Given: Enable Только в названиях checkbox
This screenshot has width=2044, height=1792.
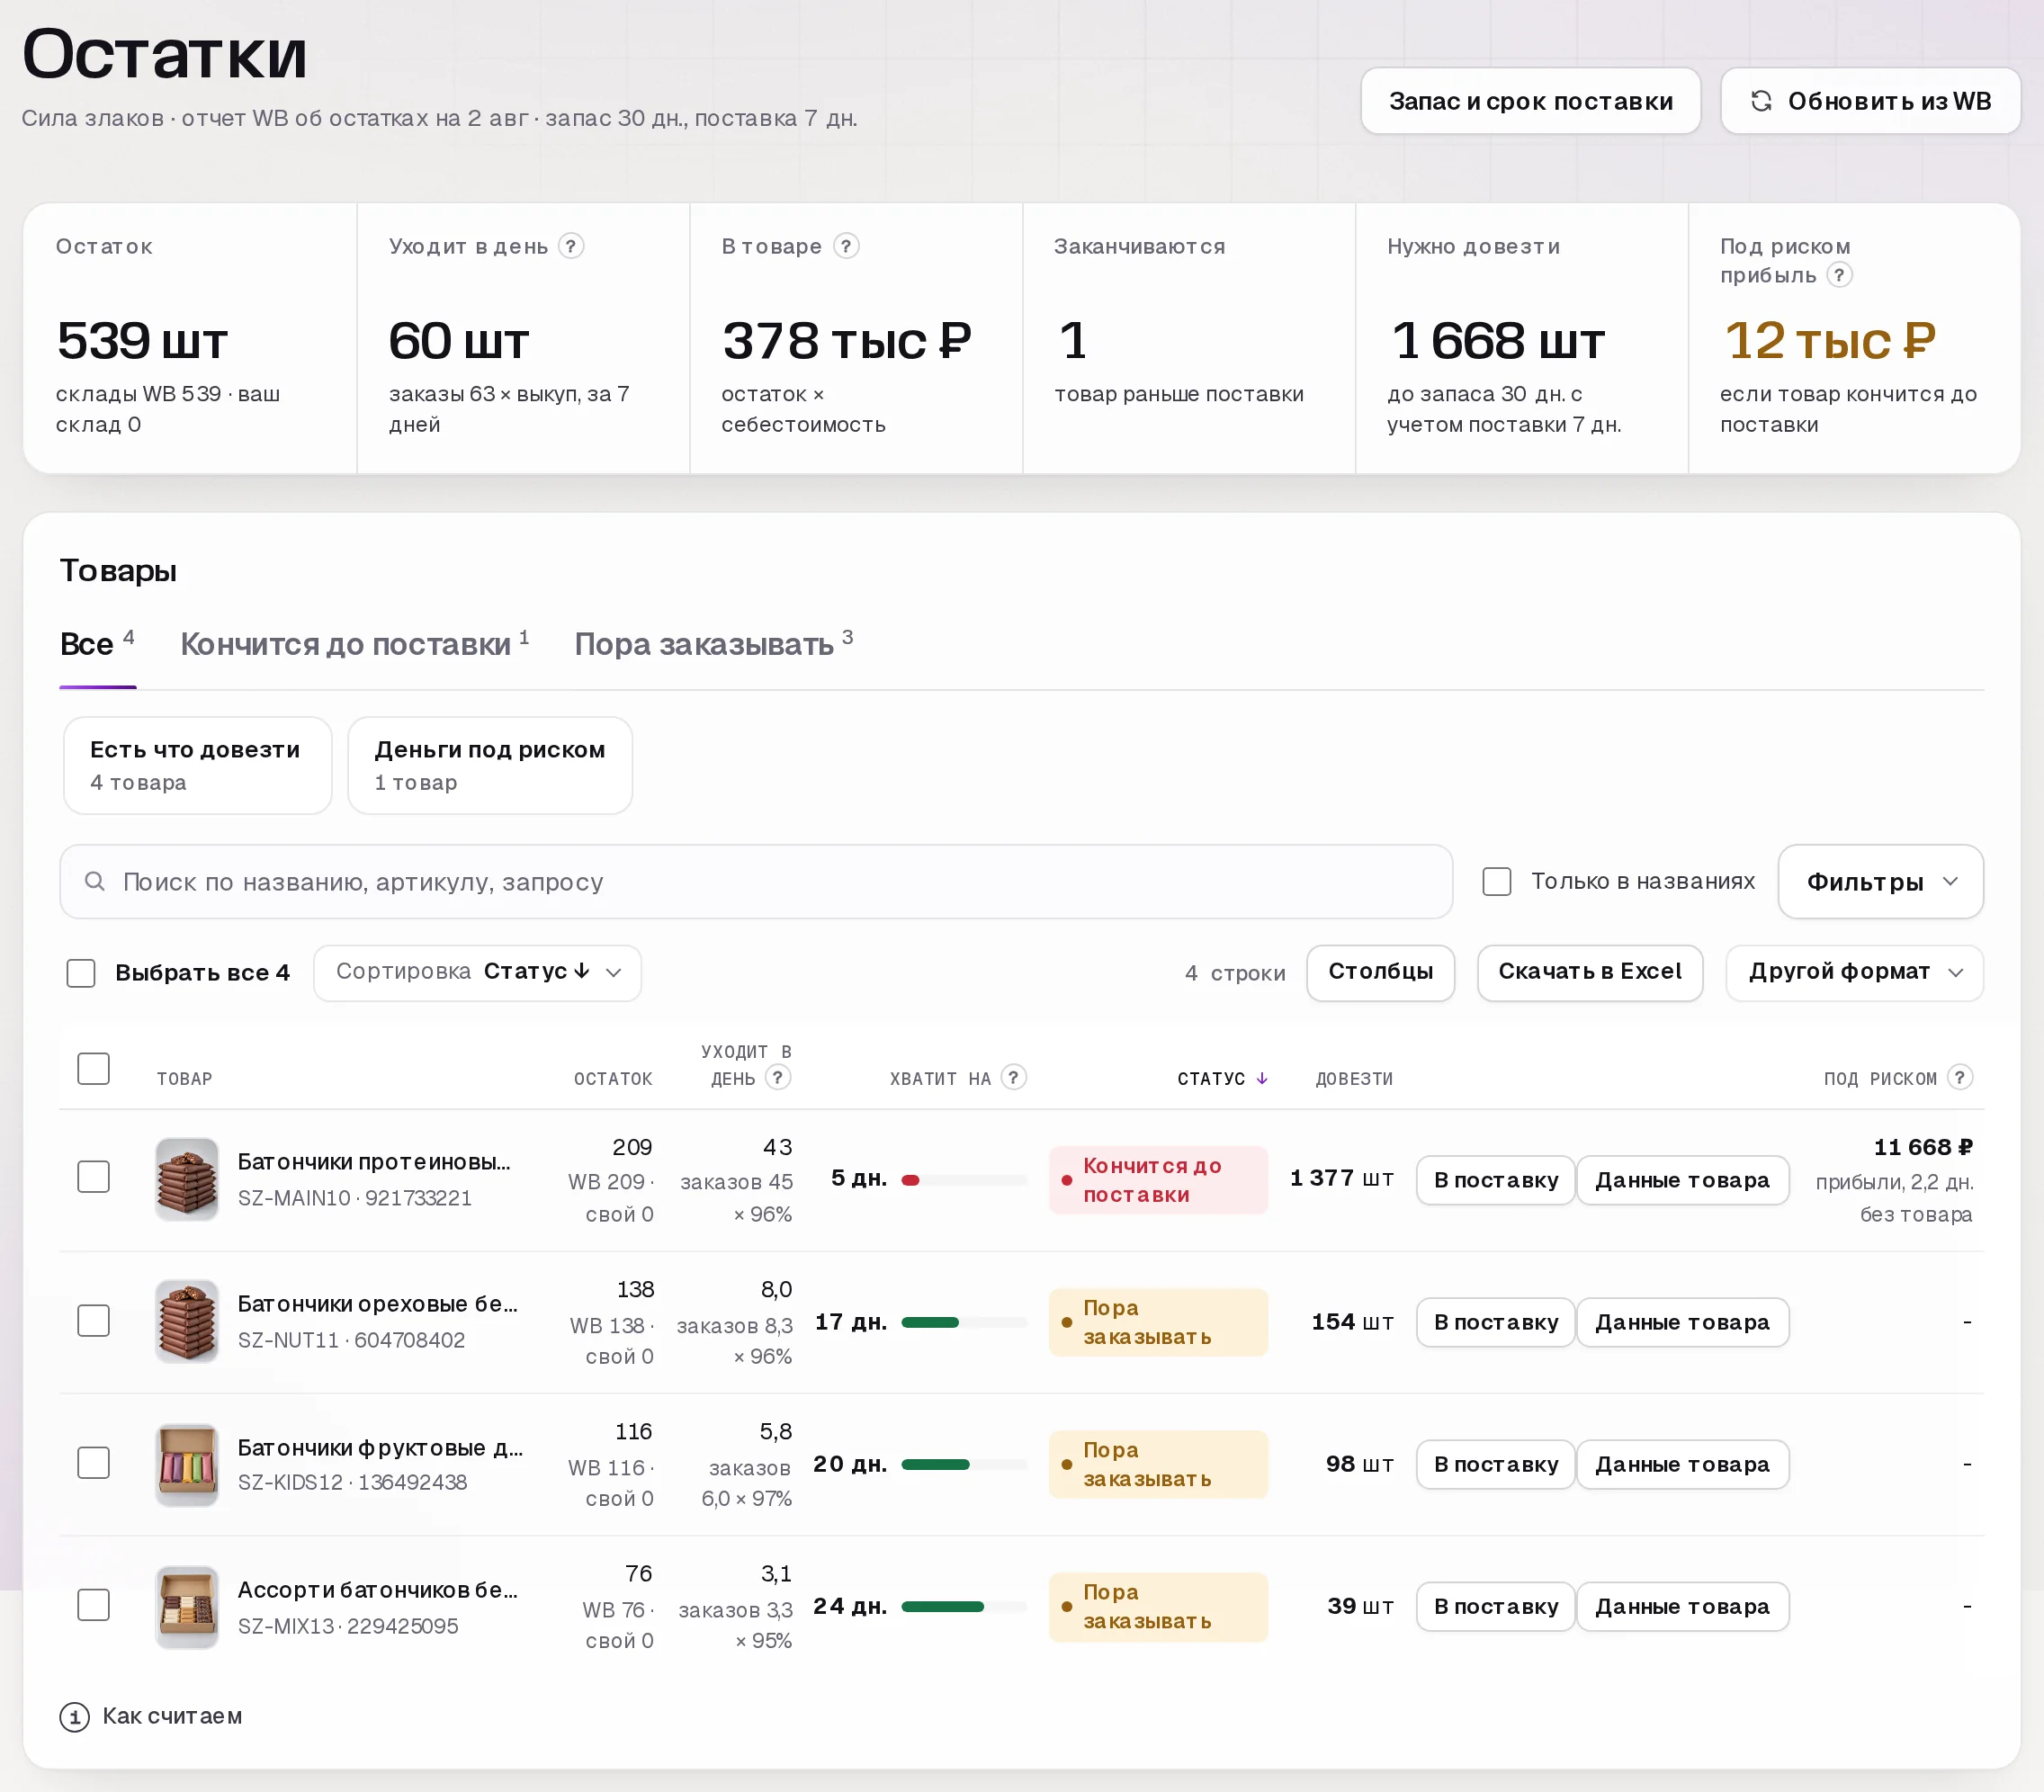Looking at the screenshot, I should [x=1496, y=881].
